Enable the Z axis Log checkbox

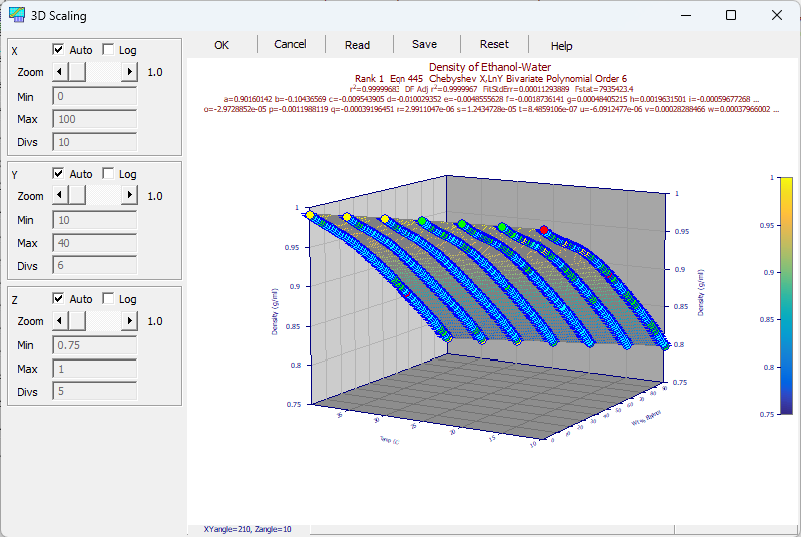[x=108, y=298]
